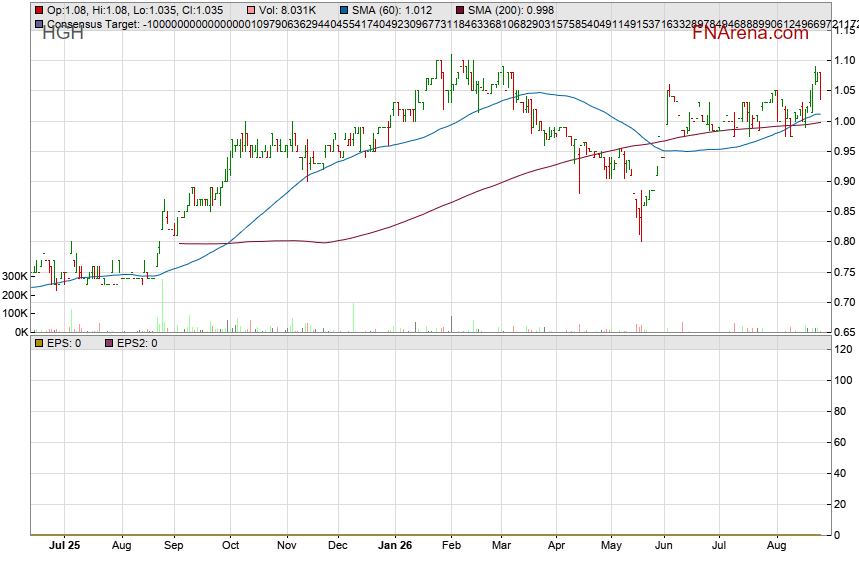This screenshot has width=859, height=566.
Task: Click the 120 value on EPS axis
Action: tap(843, 350)
